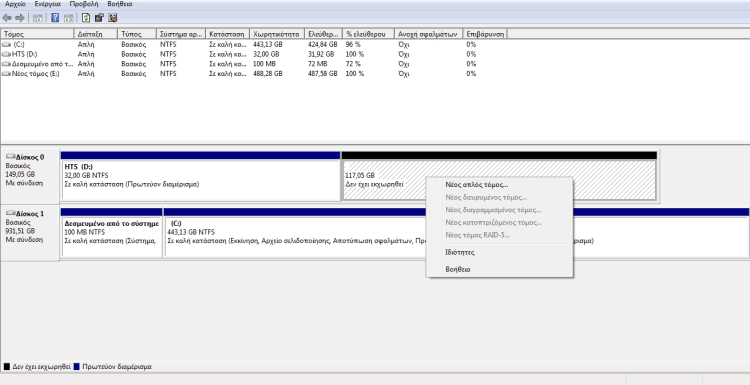The height and width of the screenshot is (385, 750).
Task: Sort by the % ελεύθερου column header
Action: [368, 34]
